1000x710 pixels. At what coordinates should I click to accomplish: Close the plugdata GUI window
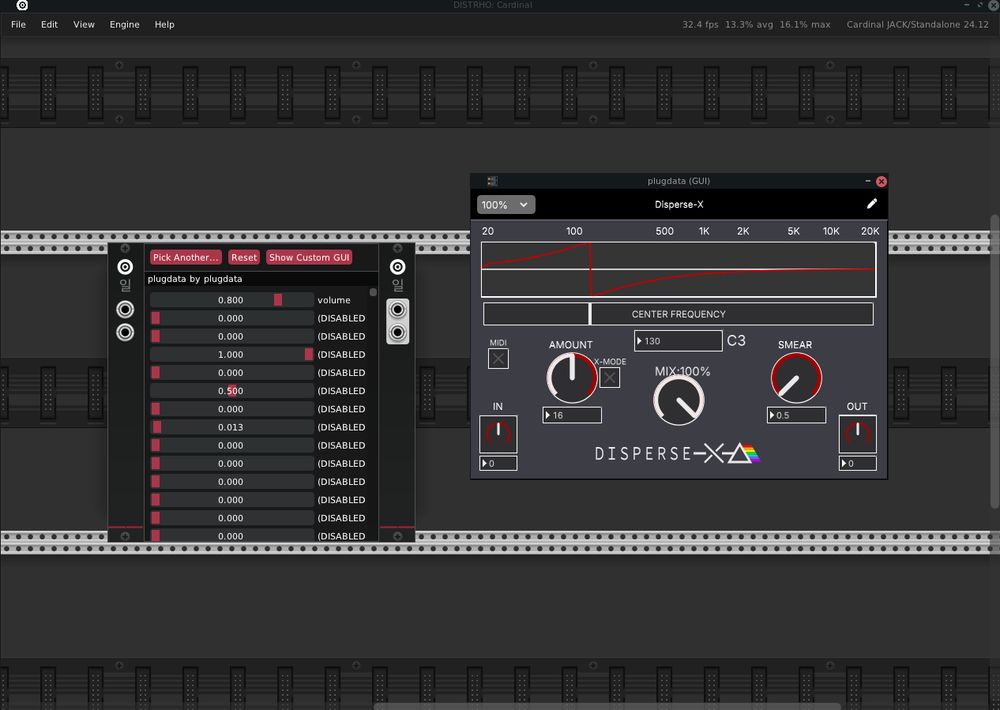click(881, 181)
